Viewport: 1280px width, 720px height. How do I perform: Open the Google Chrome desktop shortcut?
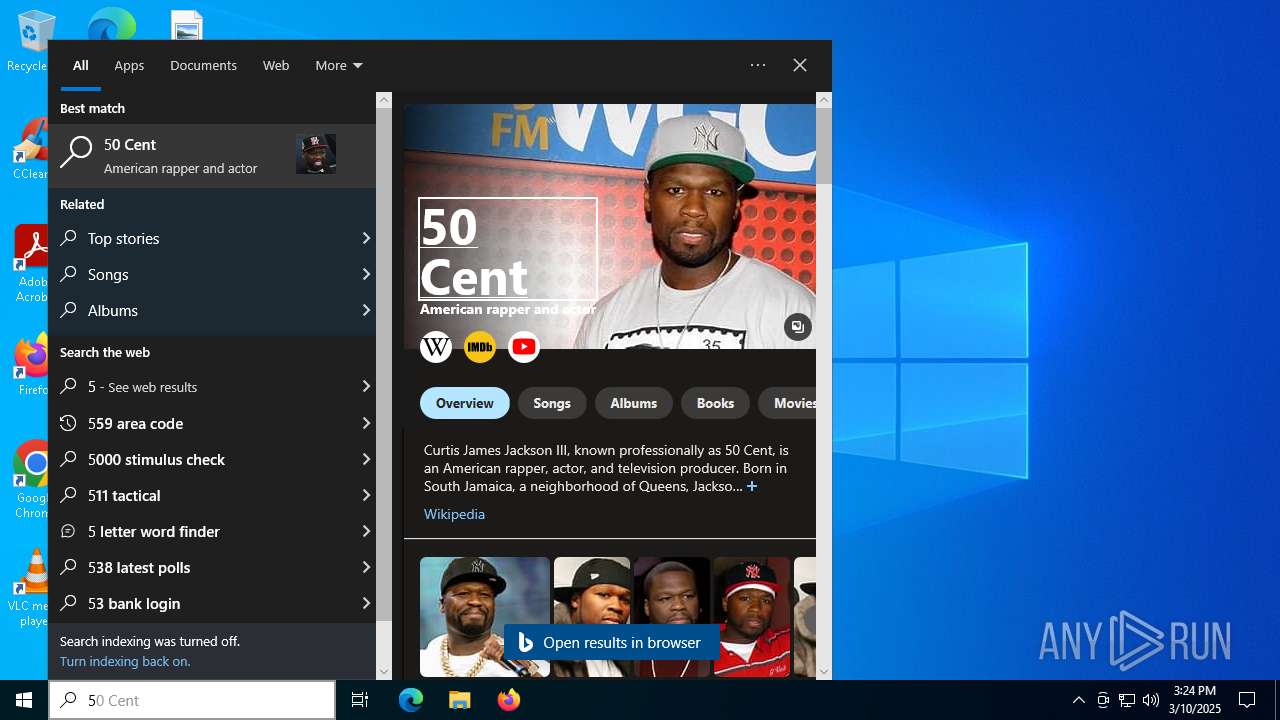pos(31,480)
